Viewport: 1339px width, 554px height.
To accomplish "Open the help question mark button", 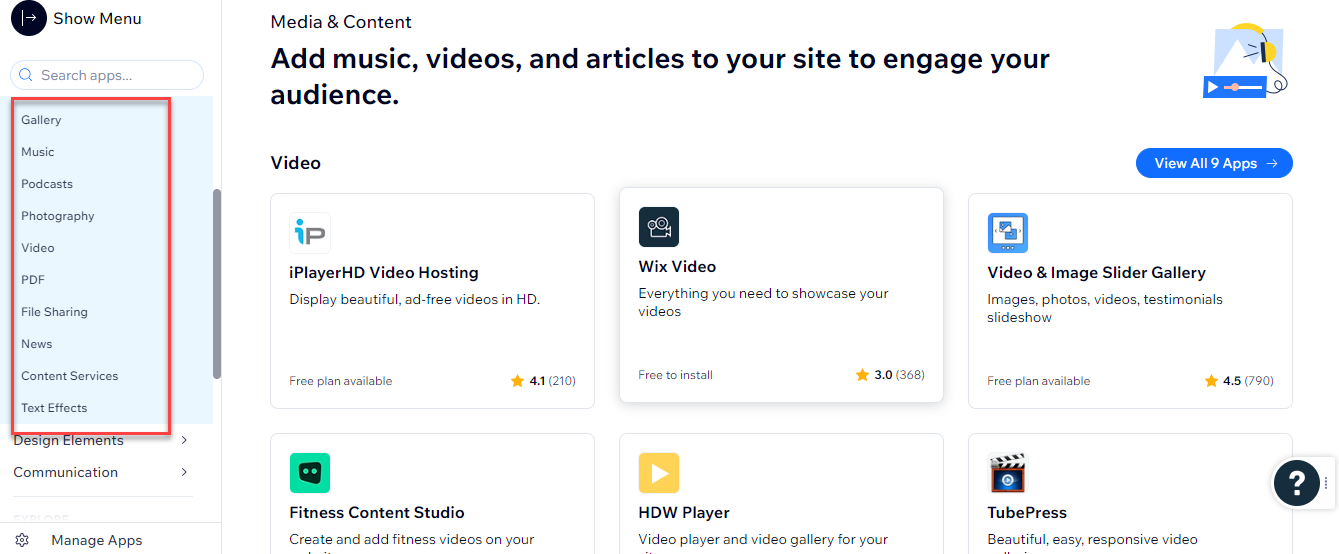I will [x=1297, y=484].
